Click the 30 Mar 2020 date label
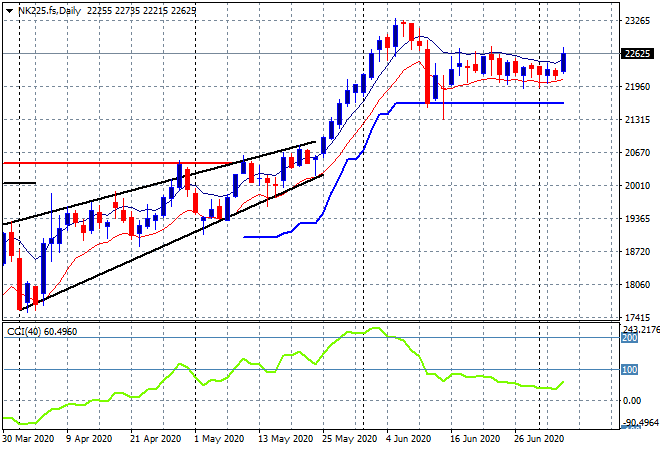660x450 pixels. tap(29, 439)
